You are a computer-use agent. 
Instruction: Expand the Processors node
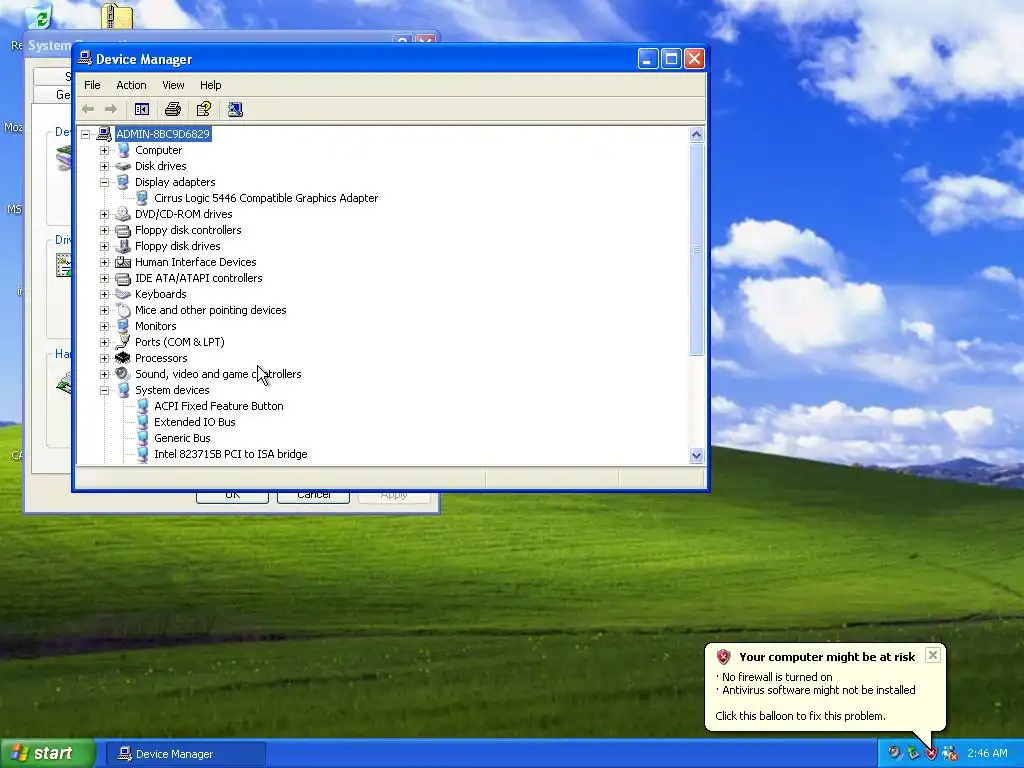tap(104, 358)
